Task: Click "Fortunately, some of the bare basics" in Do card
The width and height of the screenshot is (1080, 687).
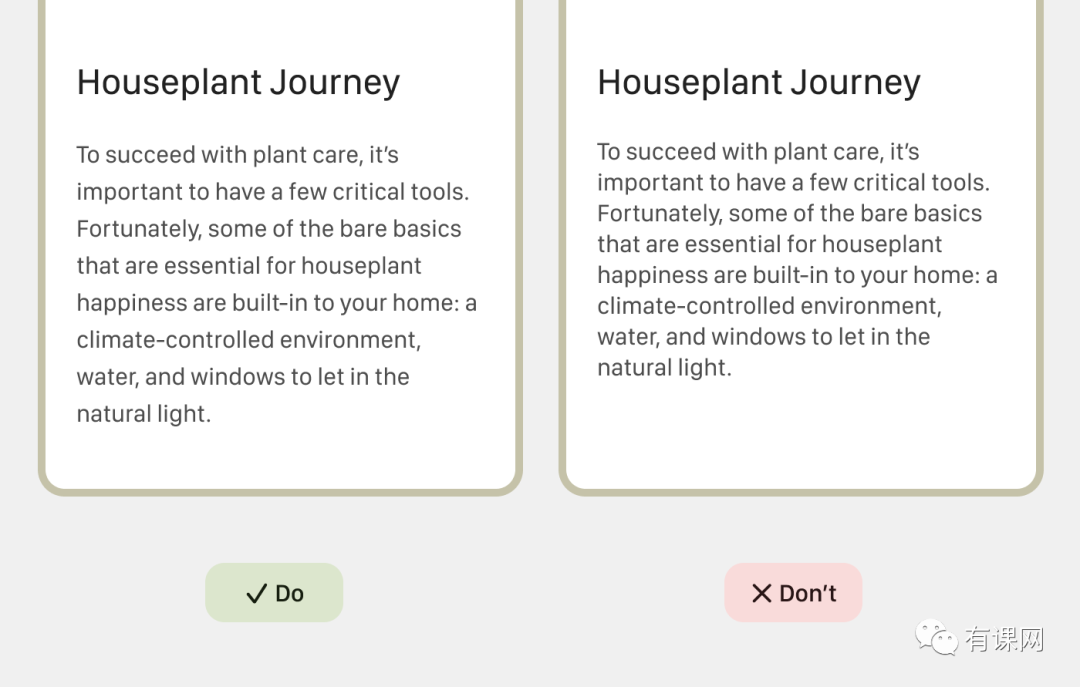Action: (x=269, y=229)
